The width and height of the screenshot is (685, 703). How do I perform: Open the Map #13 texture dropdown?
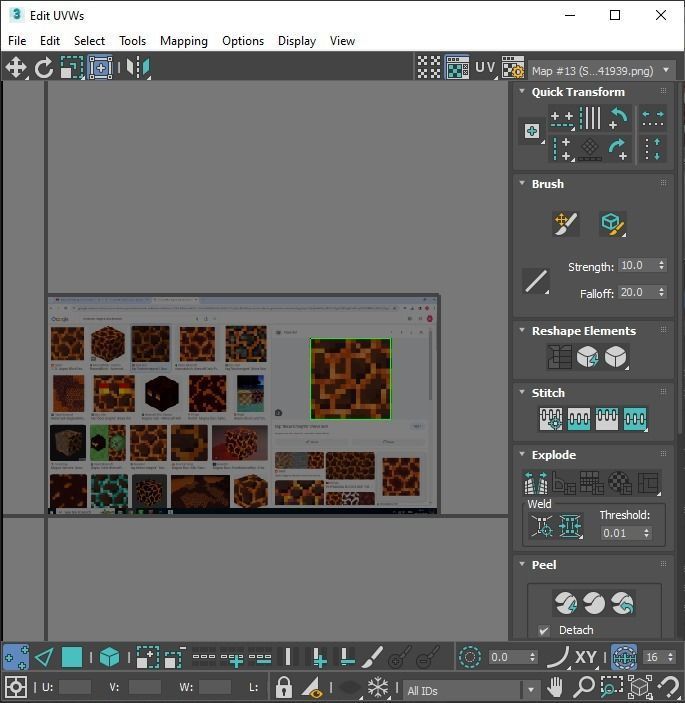[602, 71]
